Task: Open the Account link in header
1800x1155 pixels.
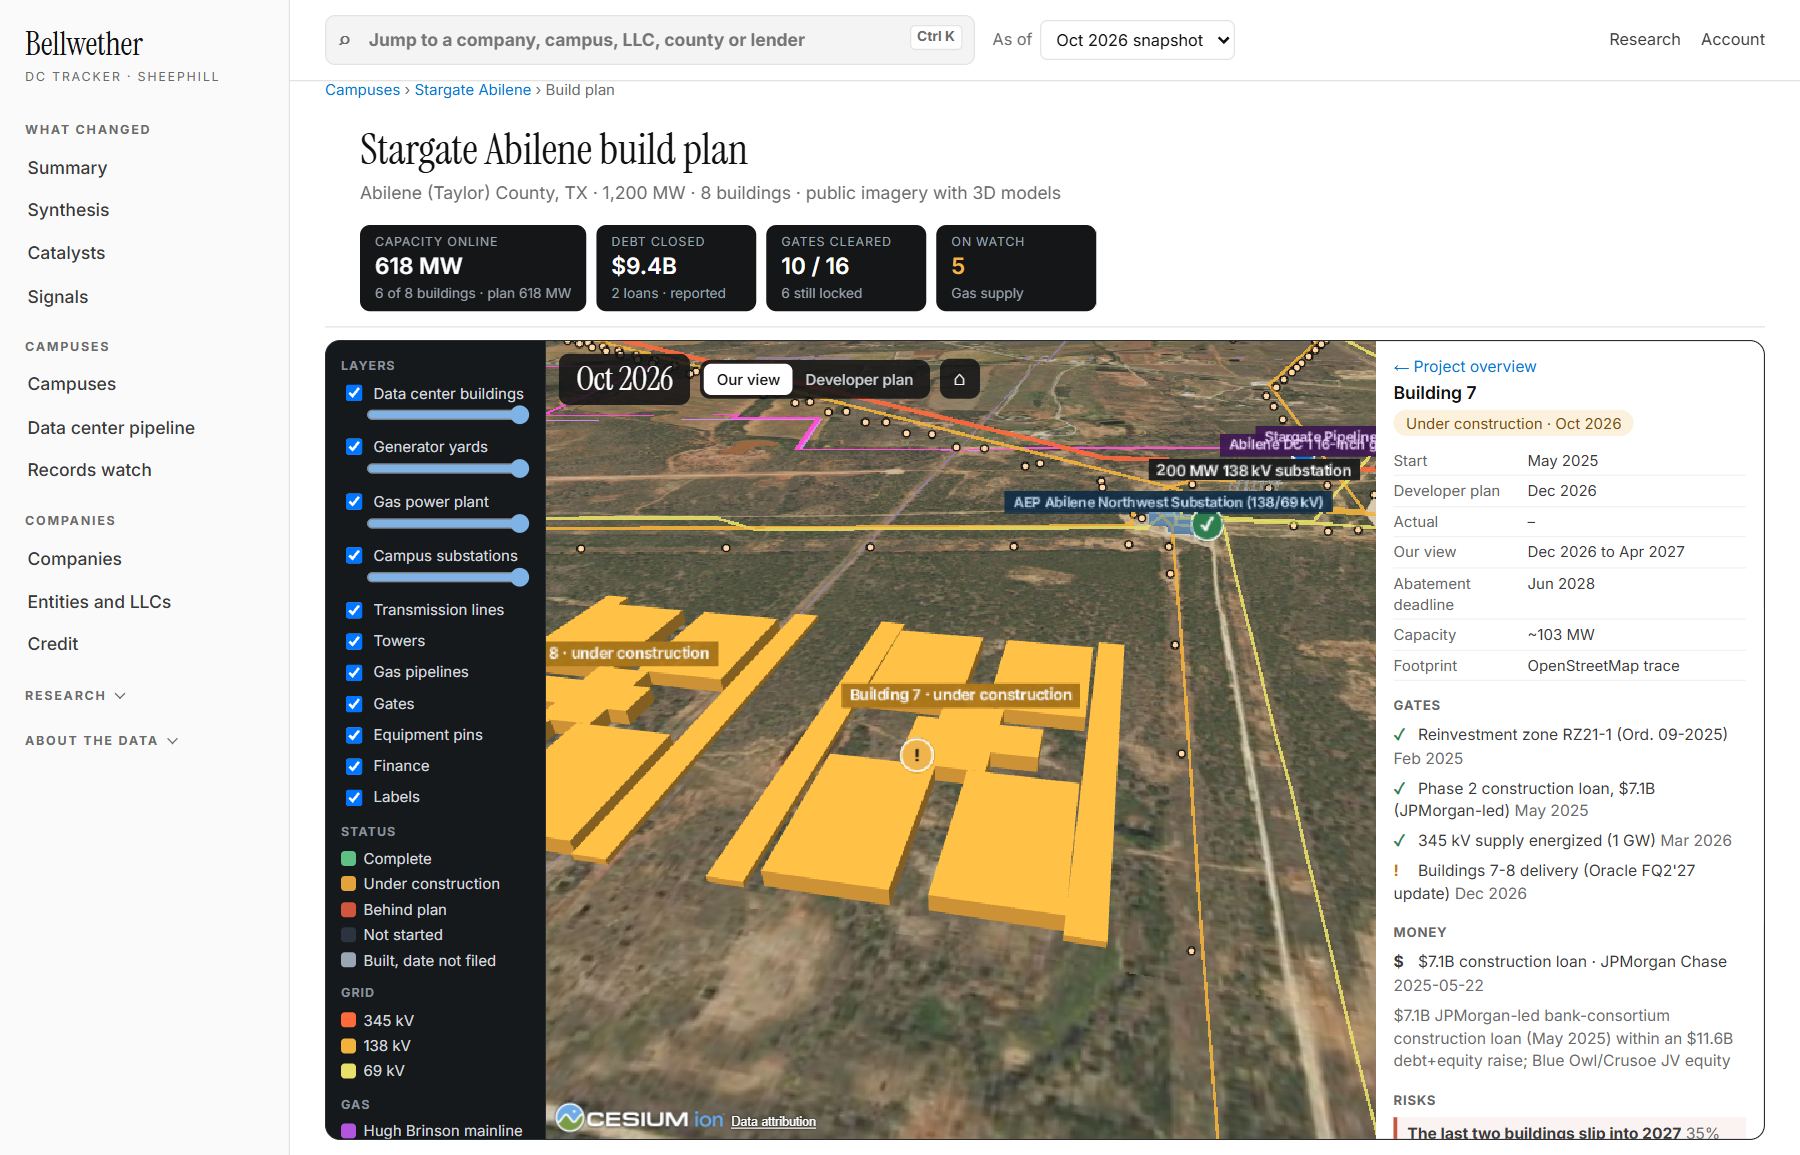Action: 1733,40
